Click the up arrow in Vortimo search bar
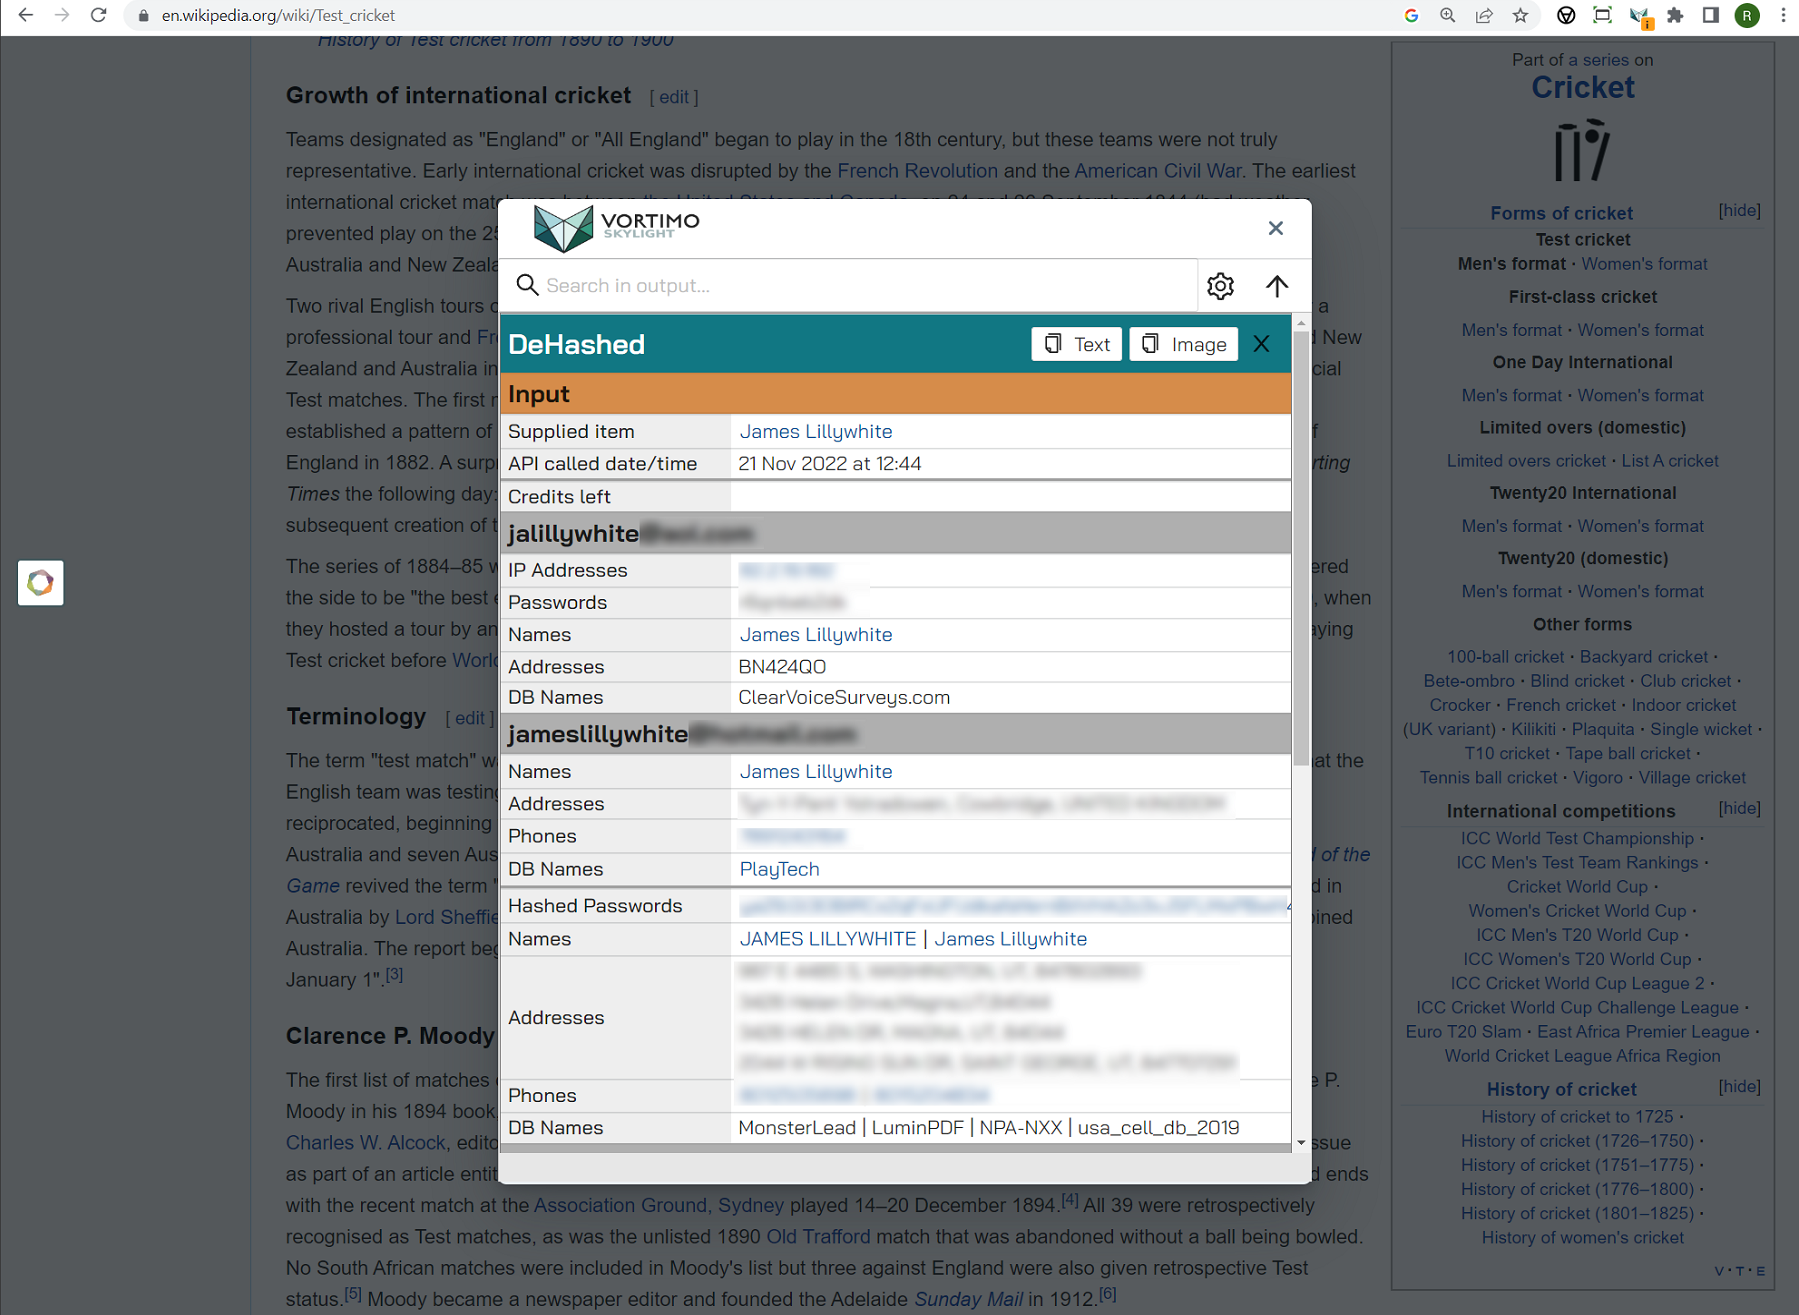Screen dimensions: 1799x1315 click(1277, 286)
